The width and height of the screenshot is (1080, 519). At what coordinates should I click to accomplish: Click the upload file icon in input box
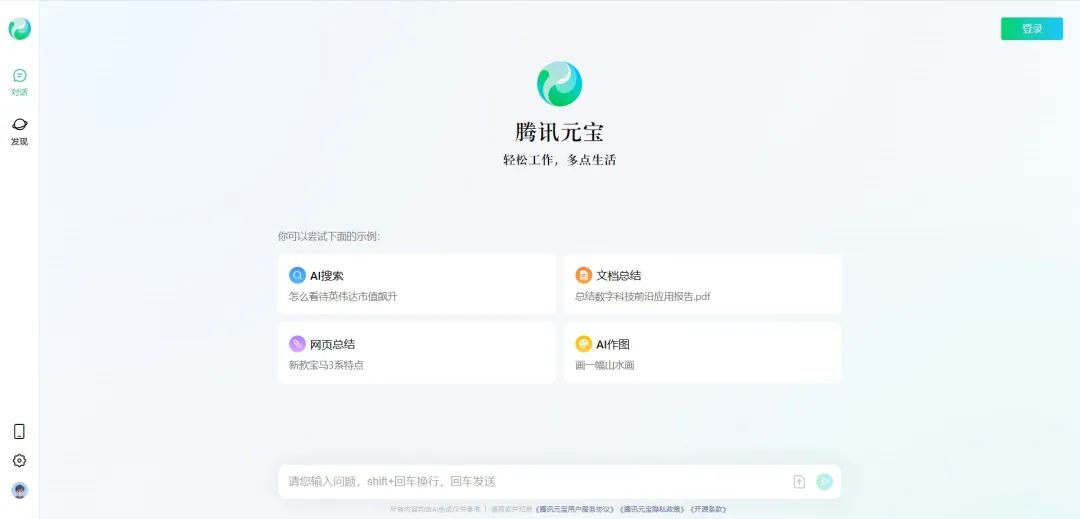click(x=799, y=482)
